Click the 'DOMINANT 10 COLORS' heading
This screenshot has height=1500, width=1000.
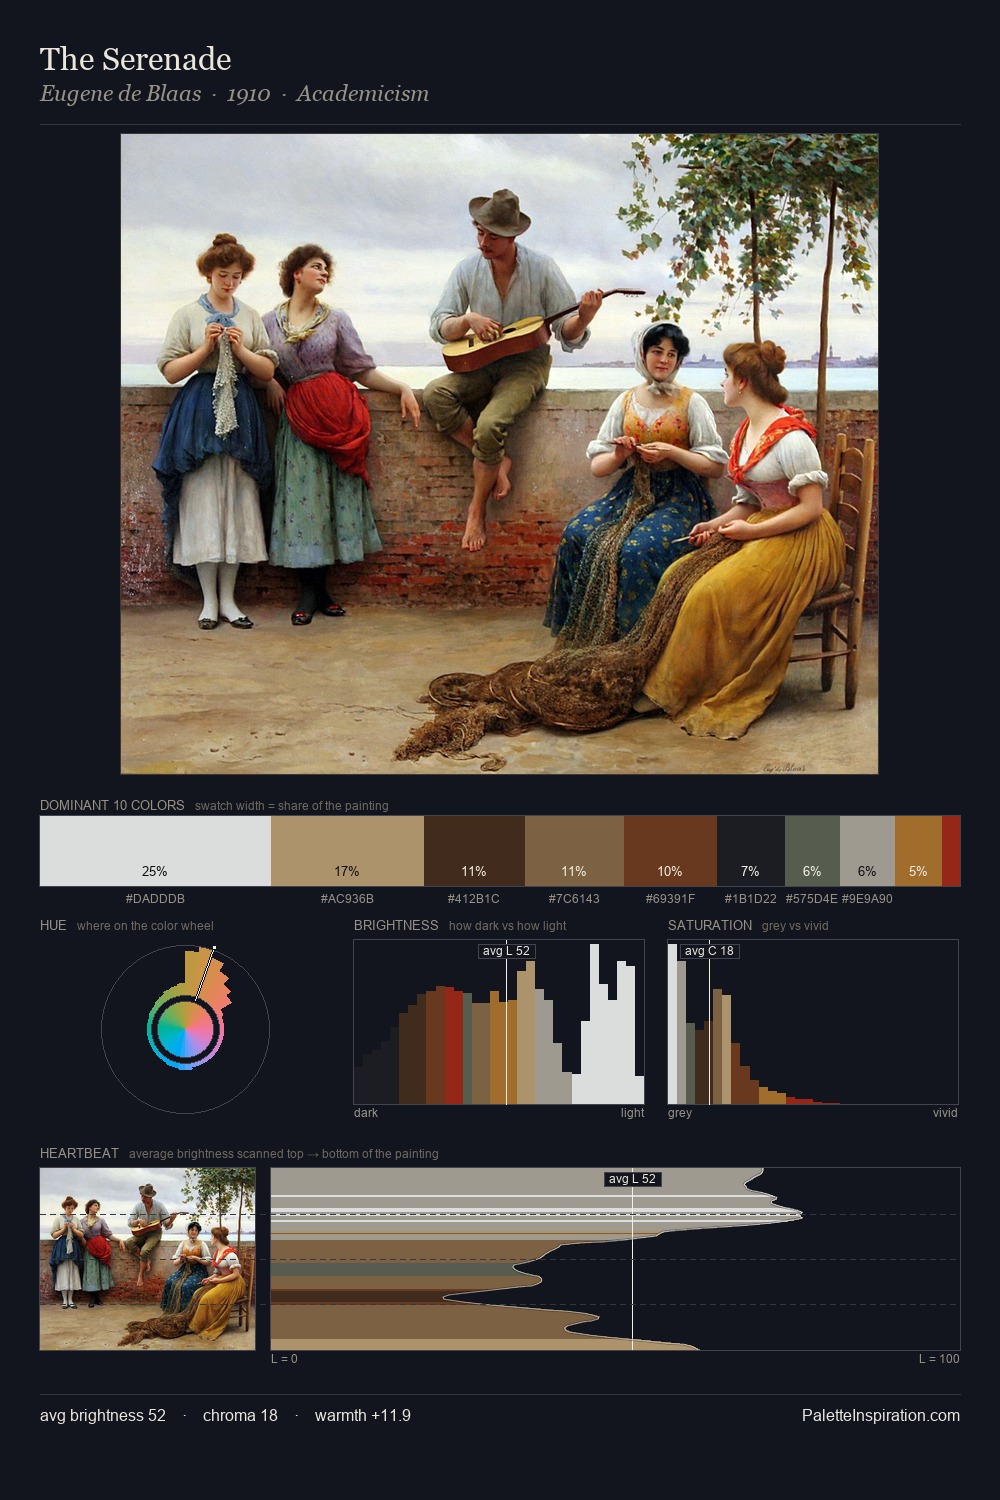112,805
